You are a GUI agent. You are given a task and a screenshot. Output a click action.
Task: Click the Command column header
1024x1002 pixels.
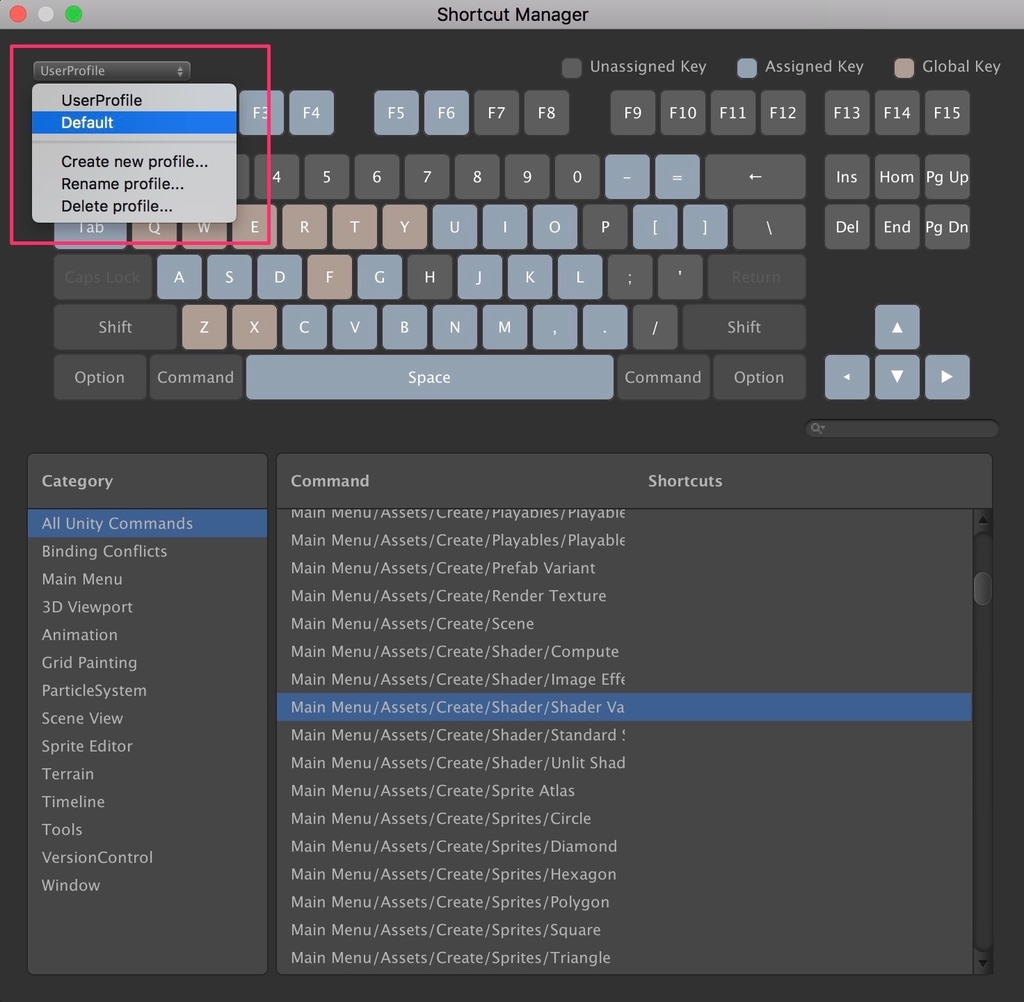pyautogui.click(x=330, y=481)
